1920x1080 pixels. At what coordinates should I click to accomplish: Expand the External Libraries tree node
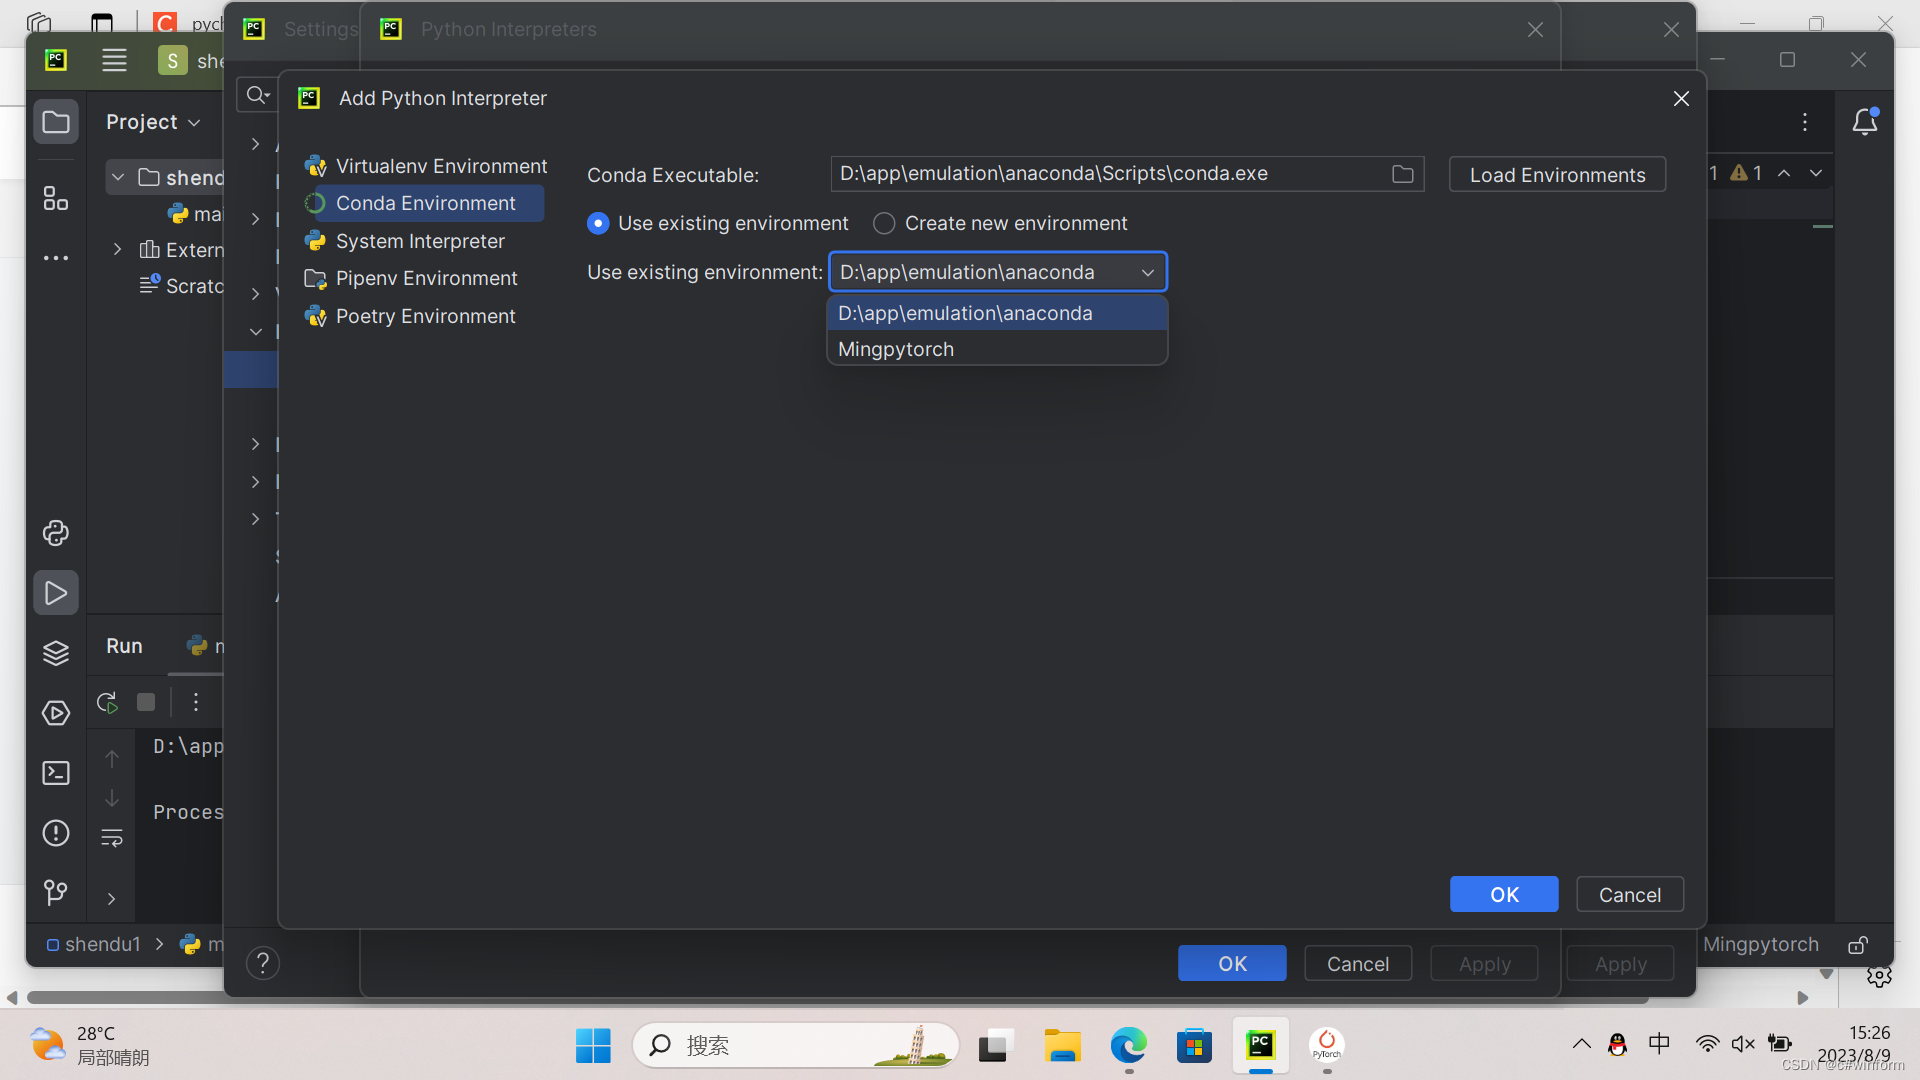118,249
